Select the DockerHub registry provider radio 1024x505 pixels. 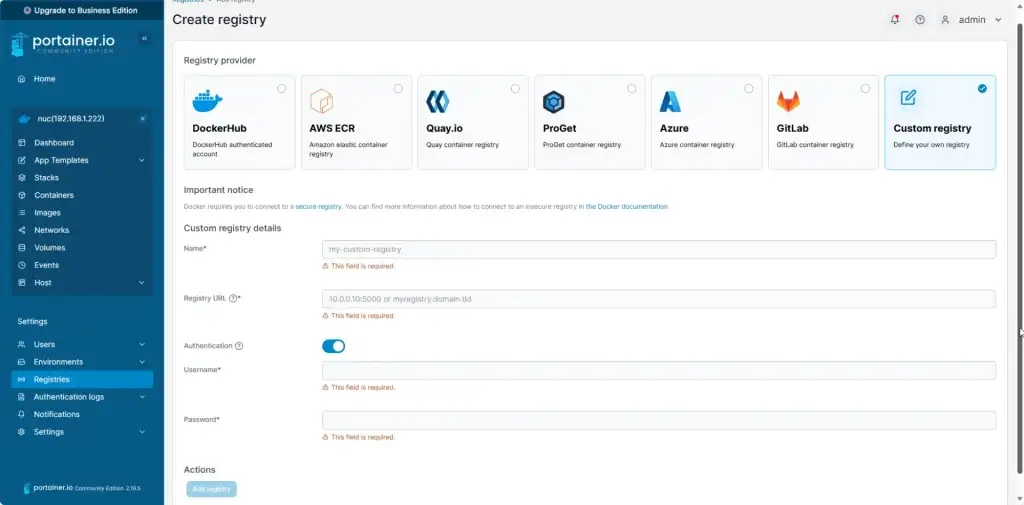(281, 88)
